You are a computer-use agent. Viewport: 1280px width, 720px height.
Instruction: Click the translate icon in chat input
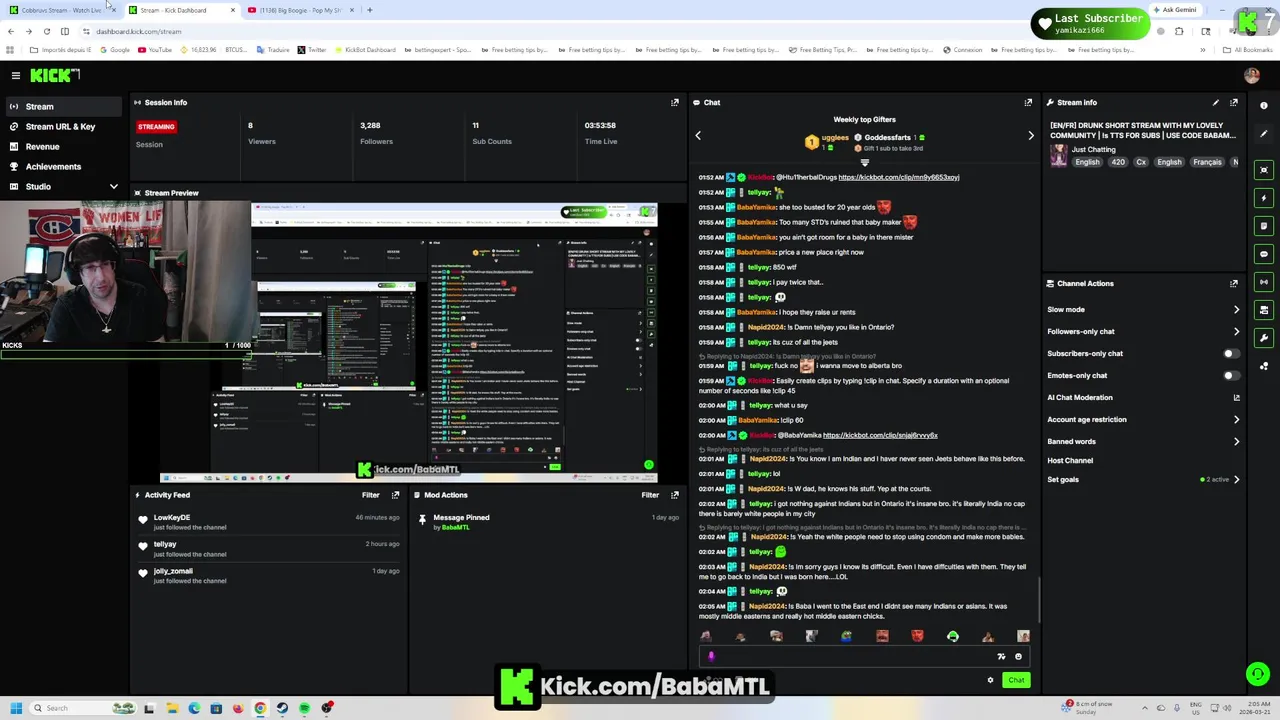pyautogui.click(x=1001, y=657)
